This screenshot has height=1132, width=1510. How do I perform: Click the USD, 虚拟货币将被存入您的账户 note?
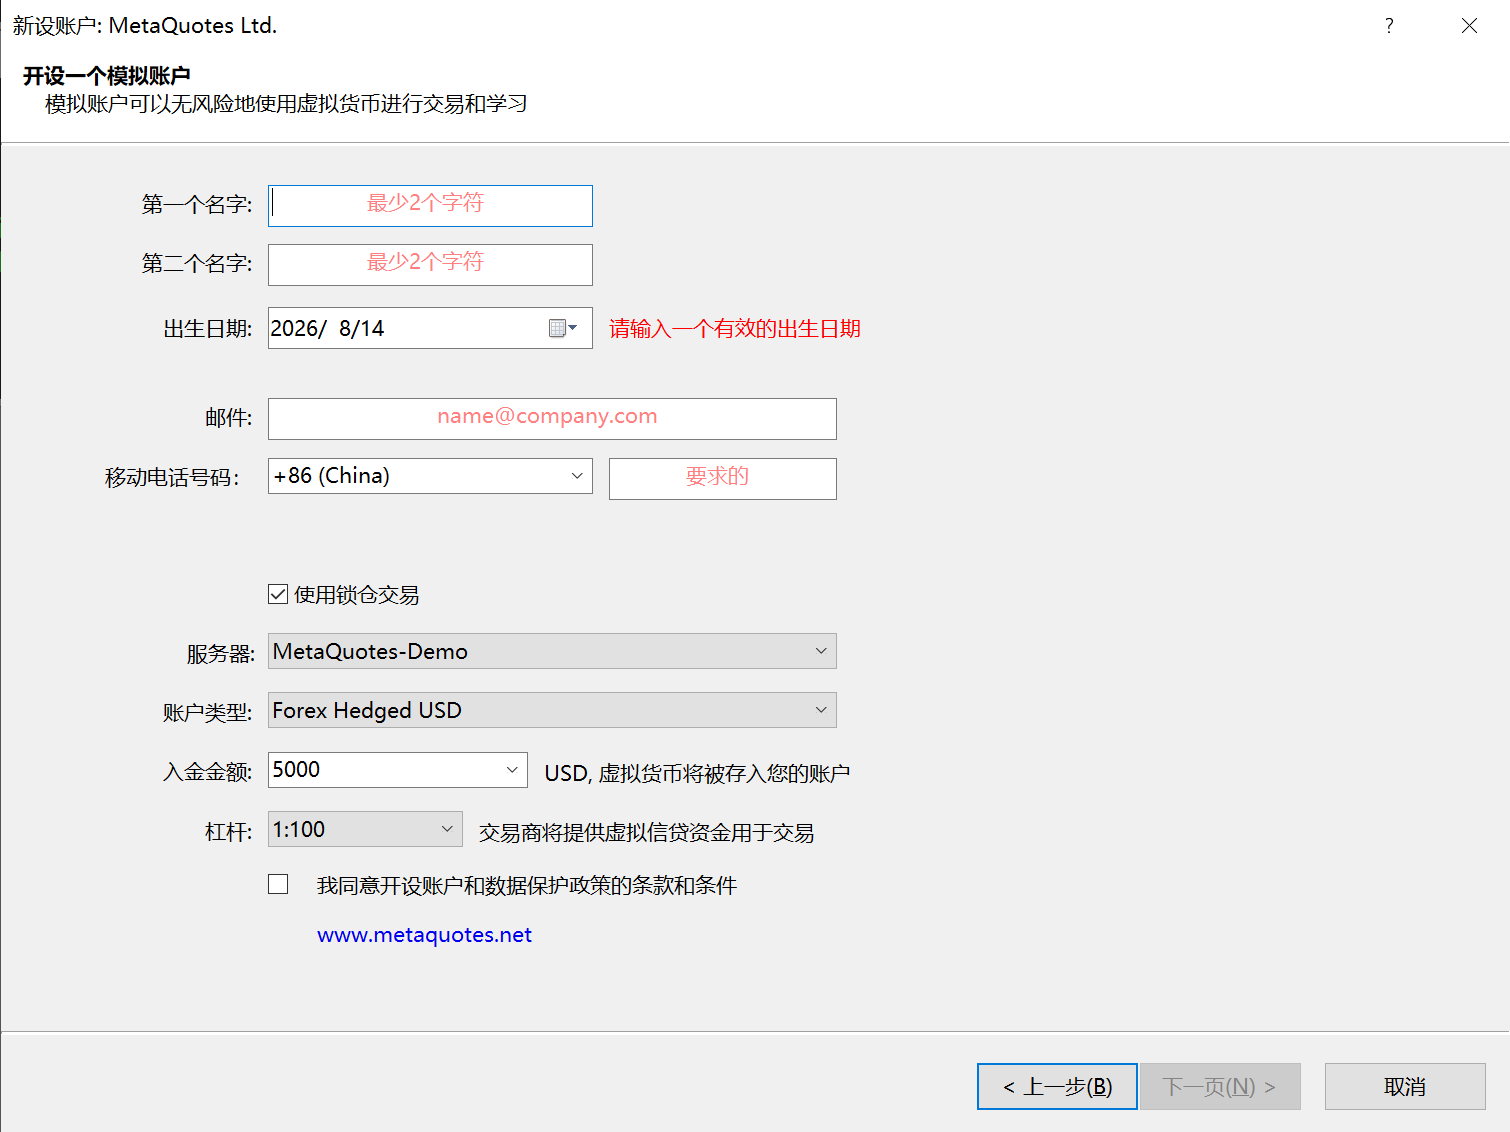tap(697, 773)
